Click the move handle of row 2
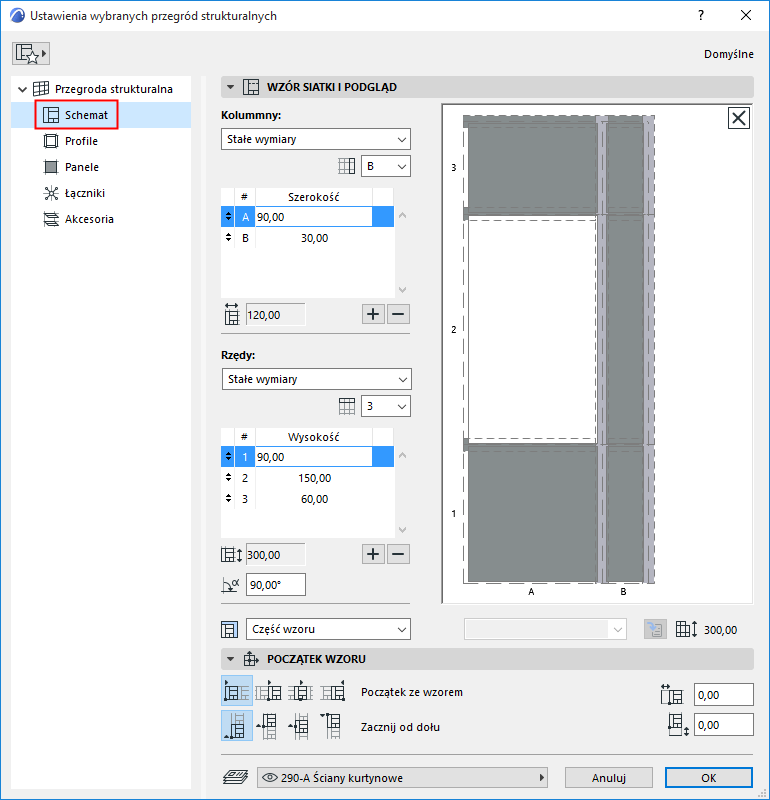The image size is (770, 800). coord(228,478)
